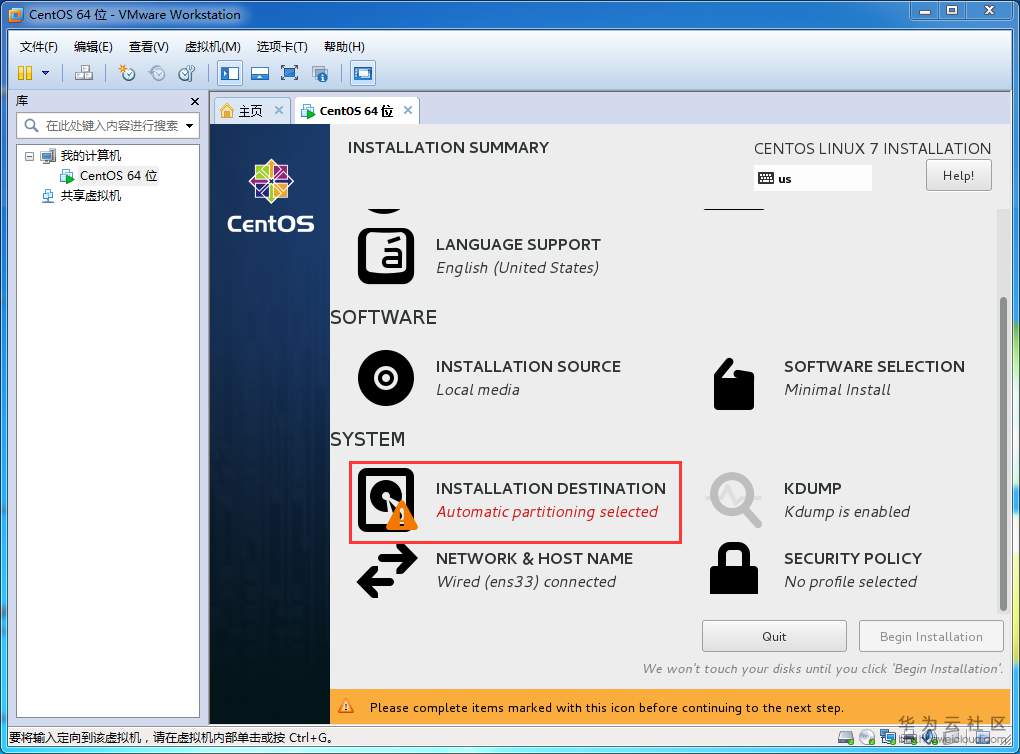The height and width of the screenshot is (754, 1020).
Task: Collapse the 我的计算机 tree node
Action: click(29, 156)
